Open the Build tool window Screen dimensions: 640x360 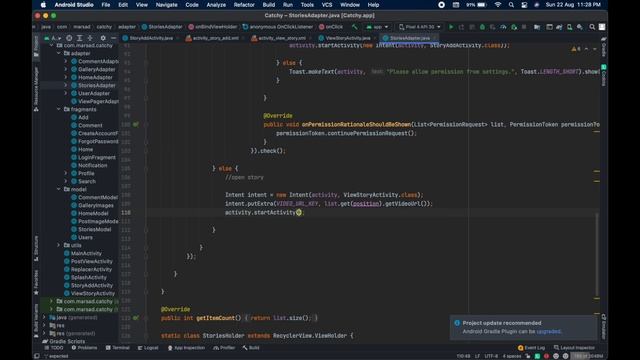coord(251,348)
